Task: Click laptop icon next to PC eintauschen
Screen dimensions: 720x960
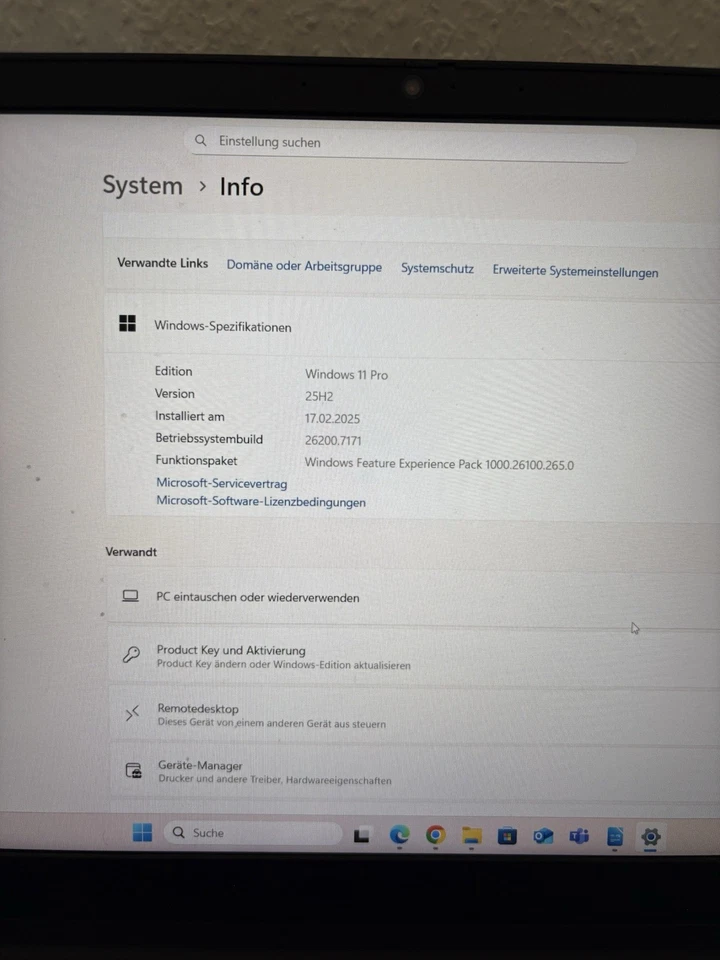Action: (x=130, y=596)
